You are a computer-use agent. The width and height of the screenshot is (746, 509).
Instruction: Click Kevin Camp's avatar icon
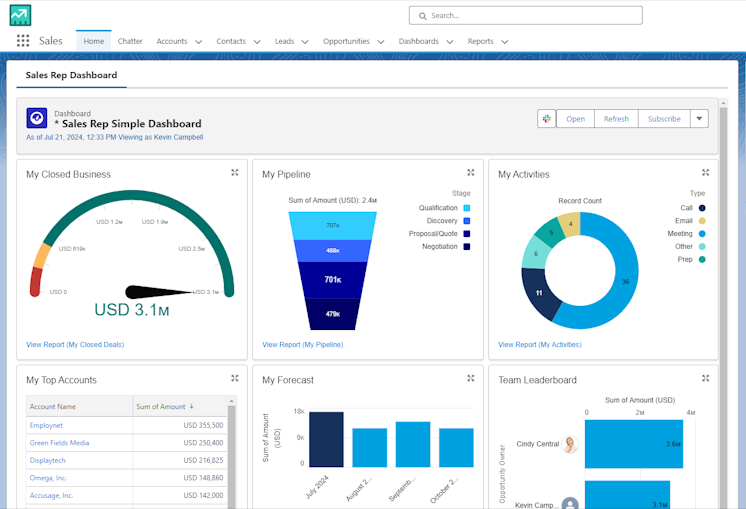point(570,503)
